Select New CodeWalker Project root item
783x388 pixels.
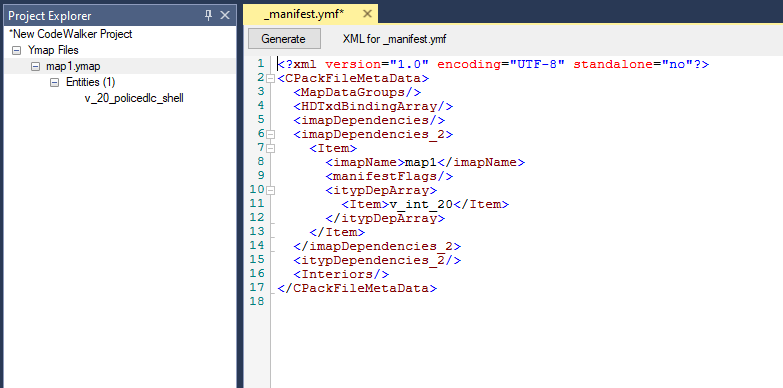click(70, 34)
